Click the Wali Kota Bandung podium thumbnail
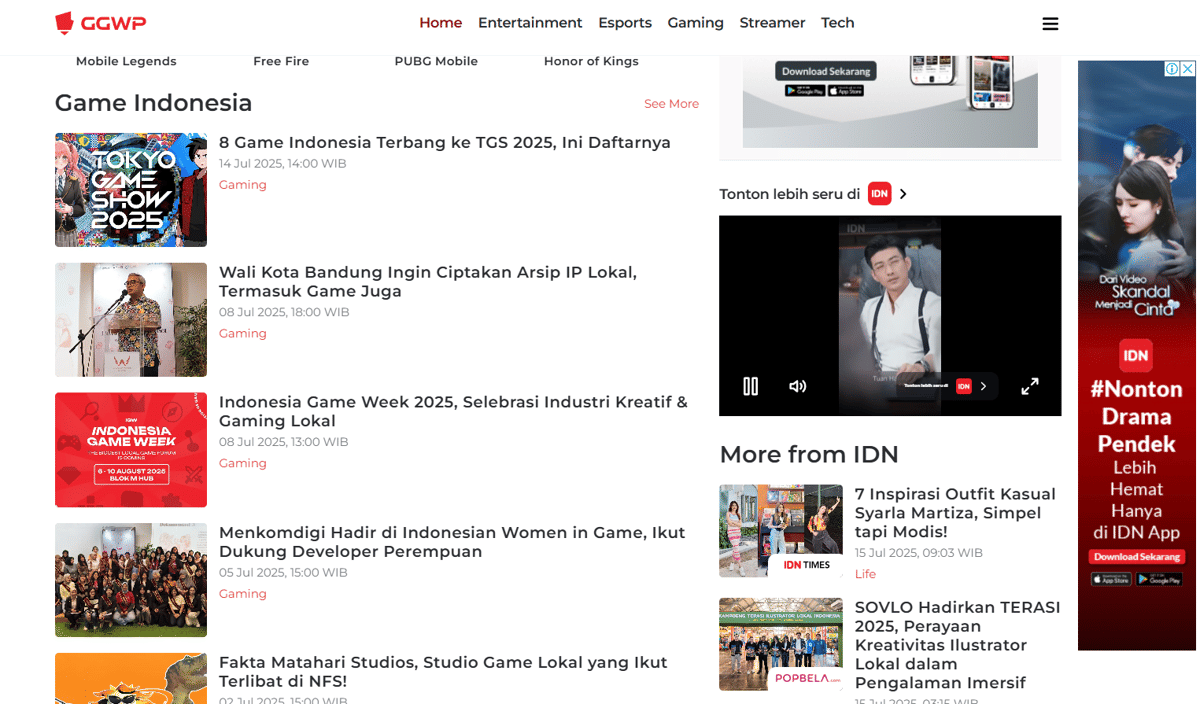This screenshot has width=1200, height=704. coord(131,320)
